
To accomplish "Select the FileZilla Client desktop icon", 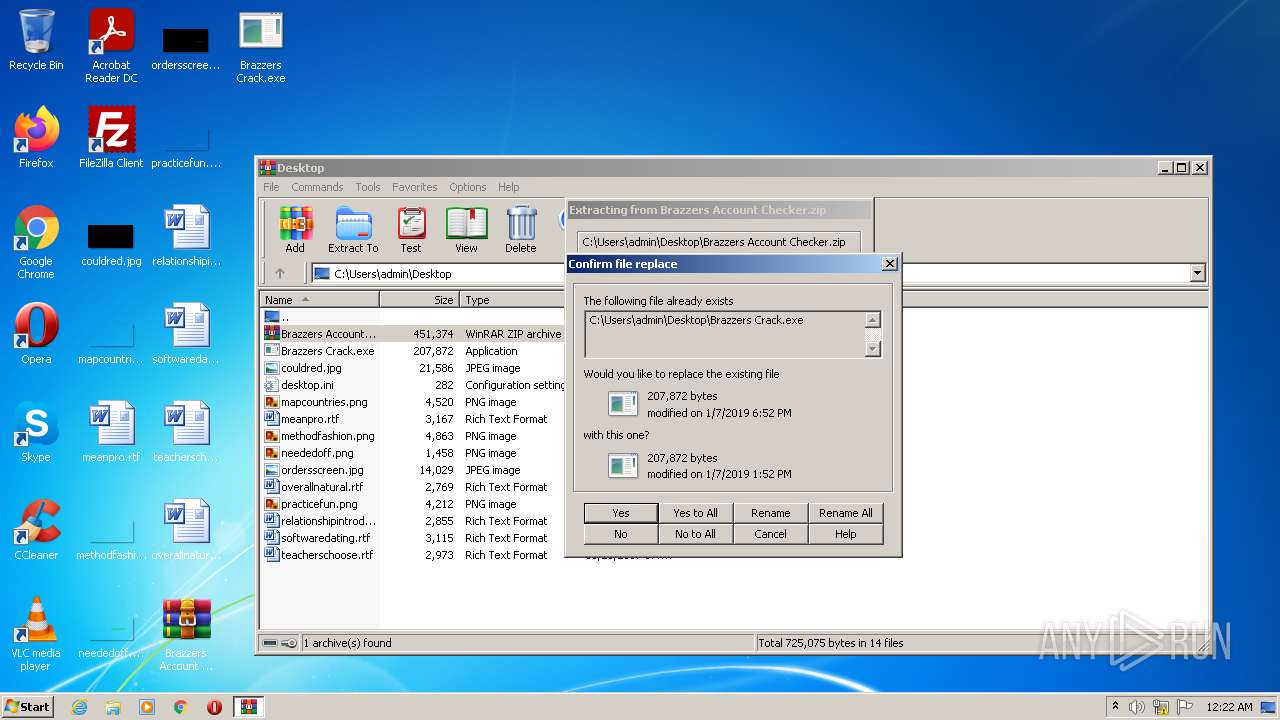I will tap(111, 138).
